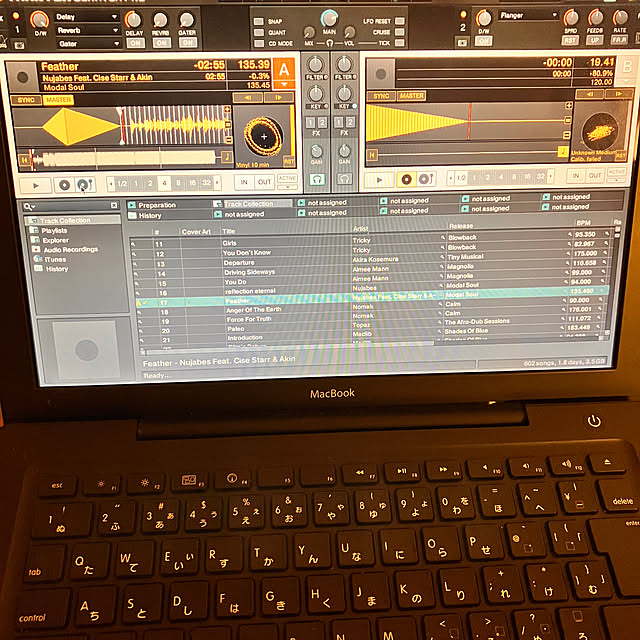Toggle CD MODE checkbox

point(258,43)
